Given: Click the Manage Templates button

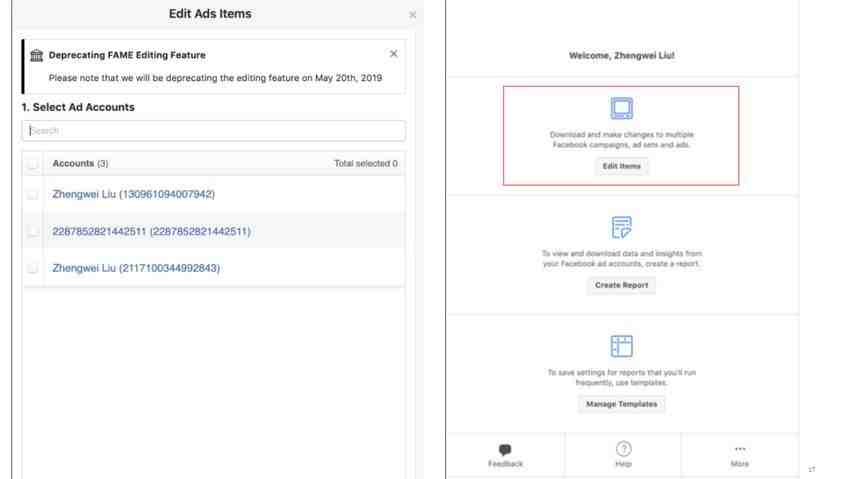Looking at the screenshot, I should pos(621,404).
